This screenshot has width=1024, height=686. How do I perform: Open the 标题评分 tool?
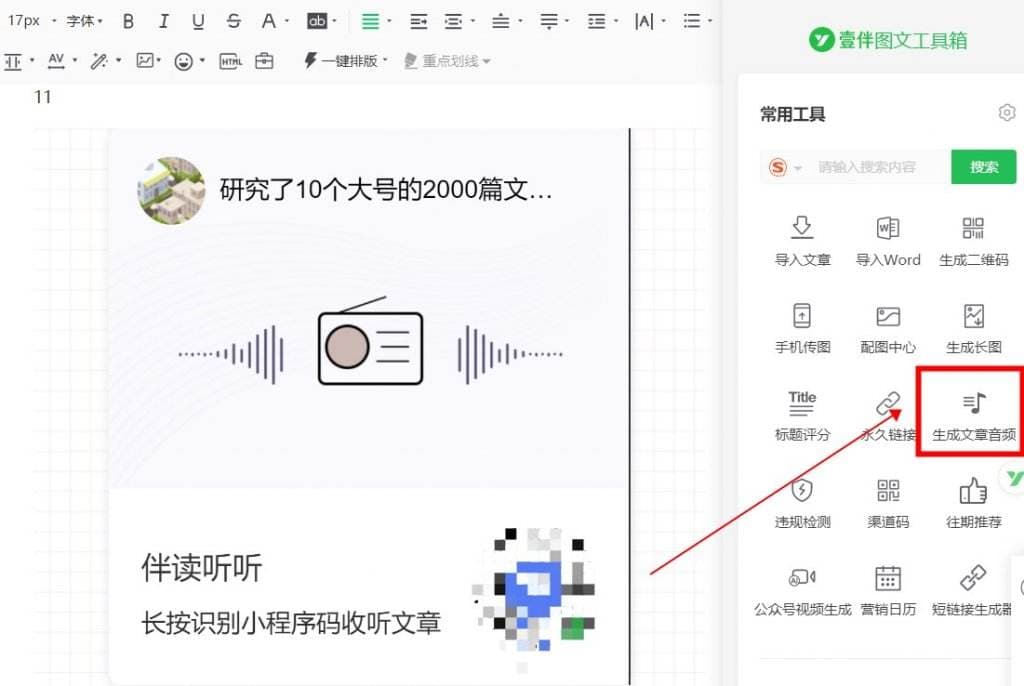point(802,413)
